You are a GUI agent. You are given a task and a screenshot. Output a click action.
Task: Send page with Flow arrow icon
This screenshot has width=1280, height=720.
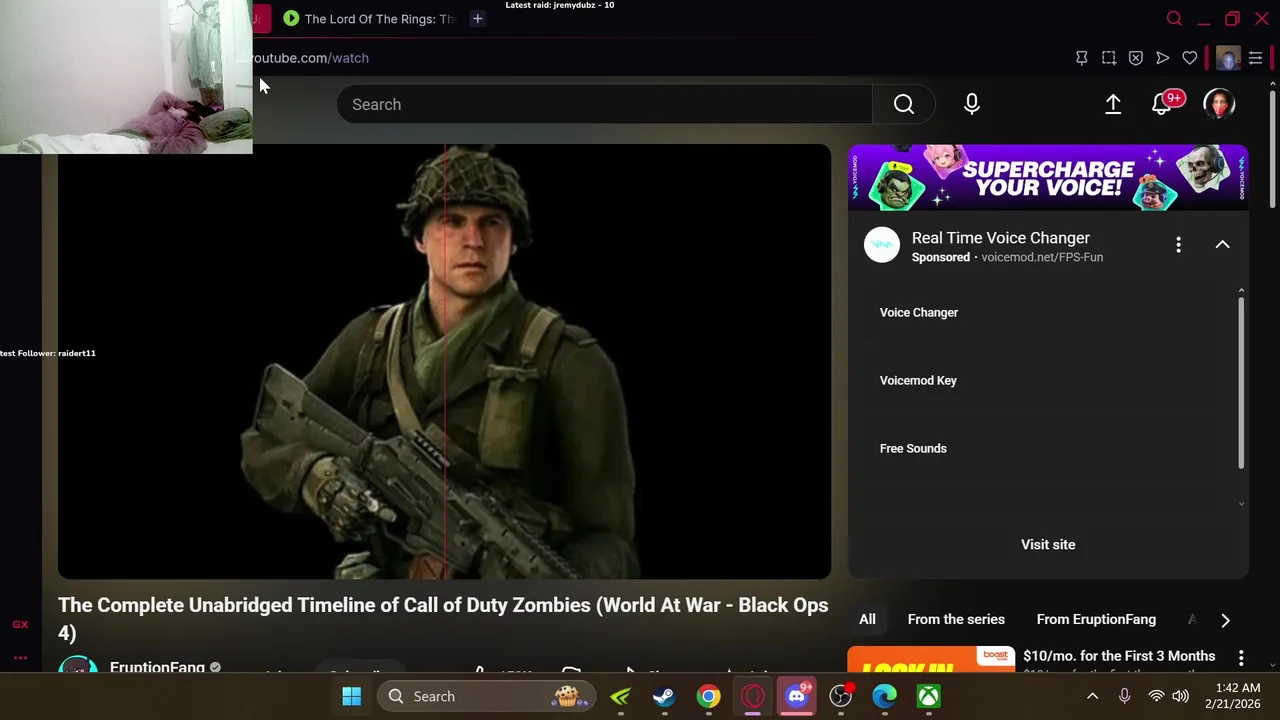pyautogui.click(x=1162, y=58)
